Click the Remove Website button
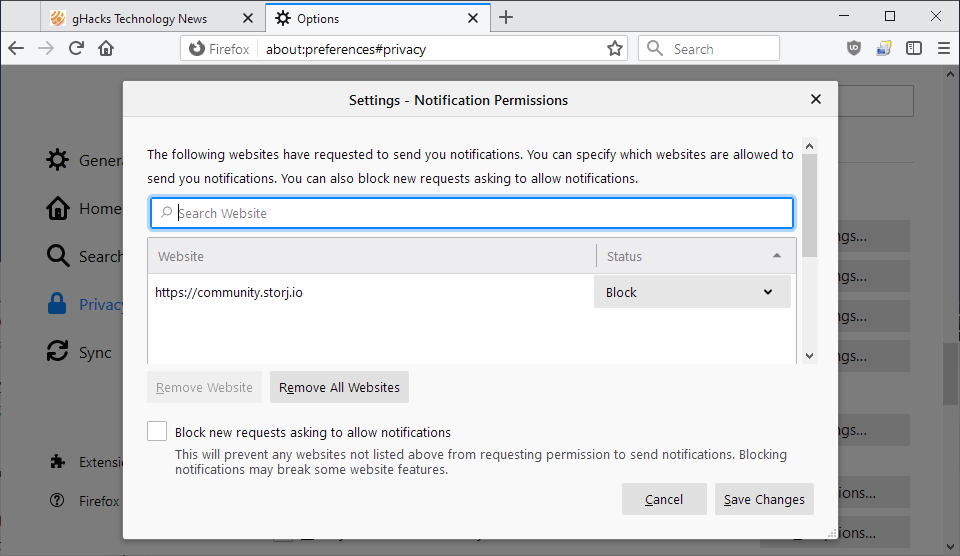The width and height of the screenshot is (960, 556). [x=204, y=387]
